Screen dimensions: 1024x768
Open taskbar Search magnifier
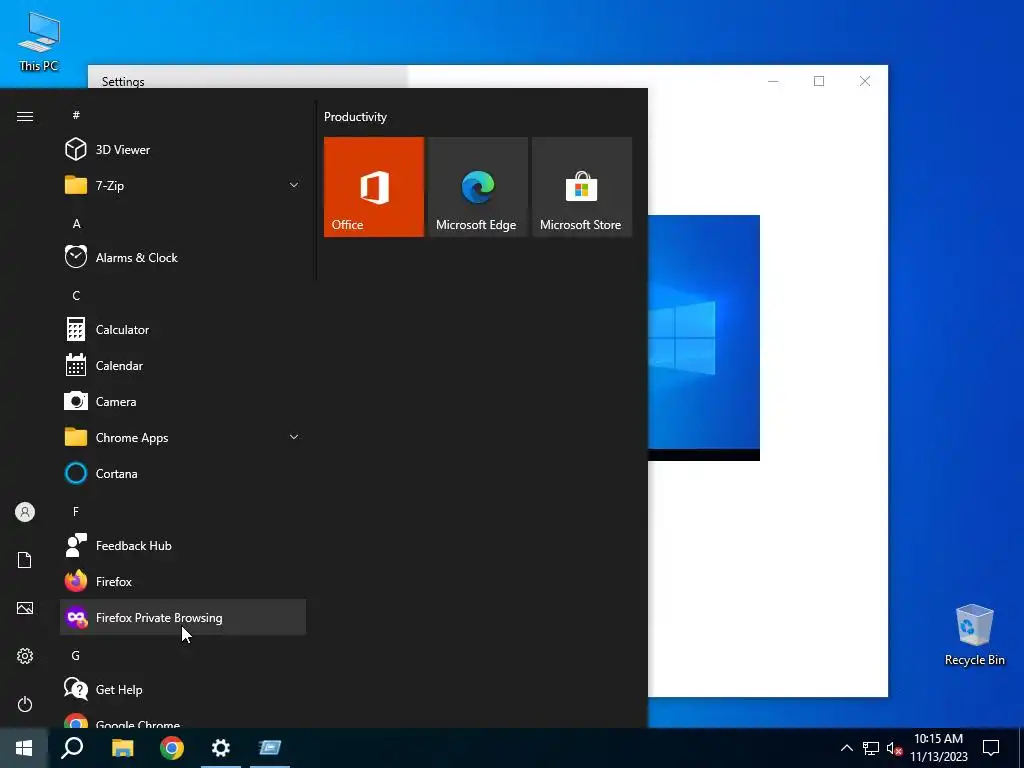coord(72,748)
